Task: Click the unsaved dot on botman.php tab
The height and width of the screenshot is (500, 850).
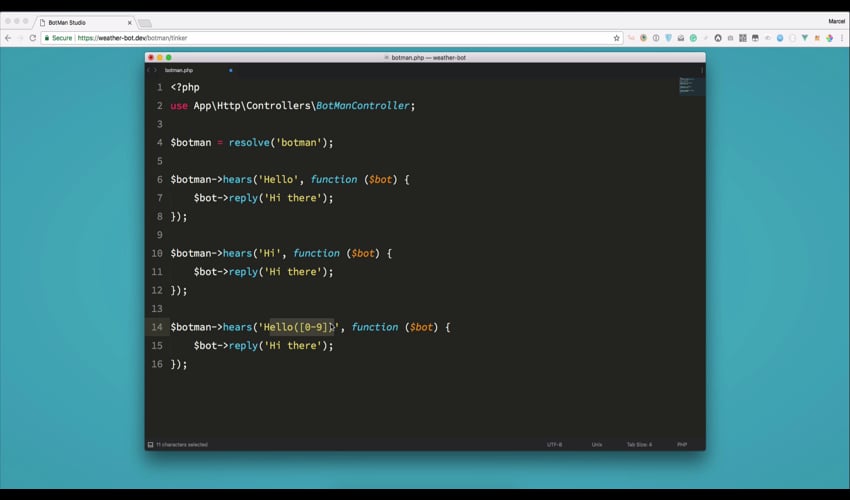Action: (230, 70)
